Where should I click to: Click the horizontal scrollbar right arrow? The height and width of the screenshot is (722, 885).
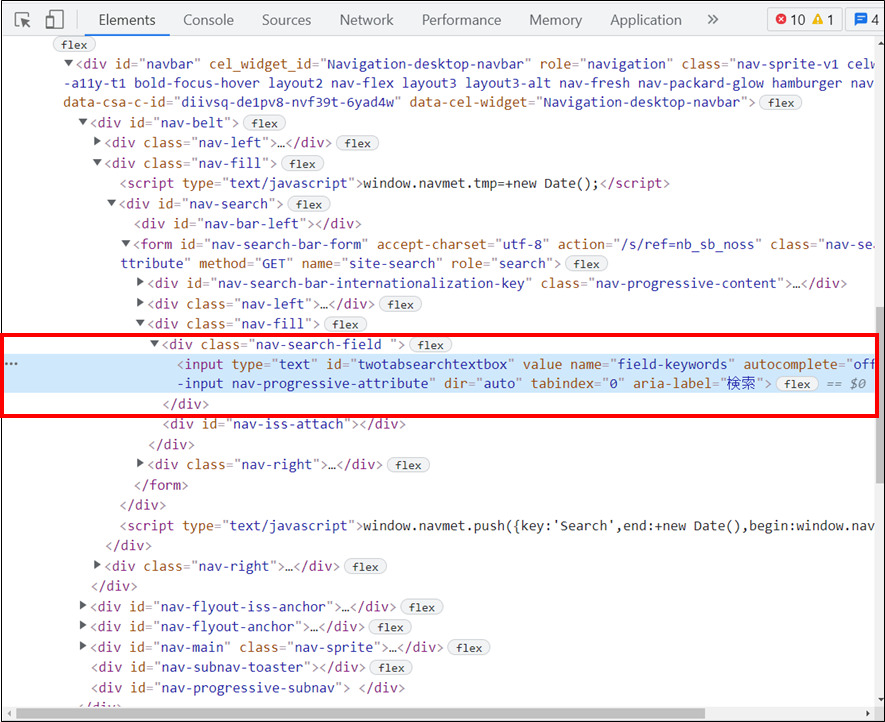868,713
